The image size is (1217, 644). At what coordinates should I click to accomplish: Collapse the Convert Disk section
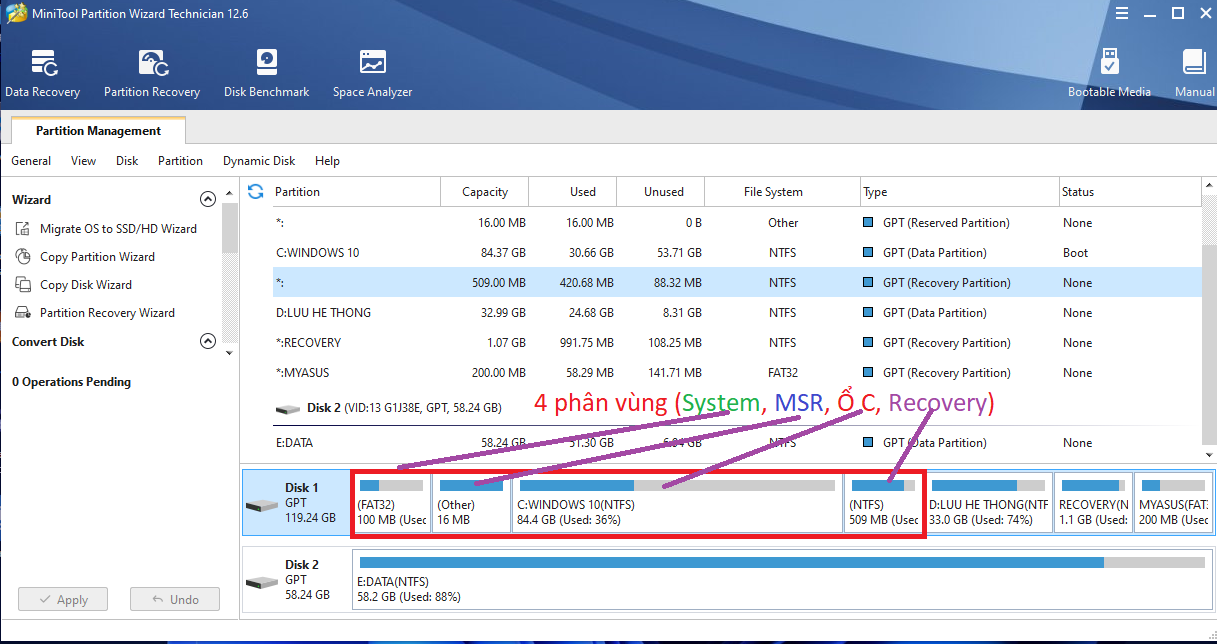[208, 341]
